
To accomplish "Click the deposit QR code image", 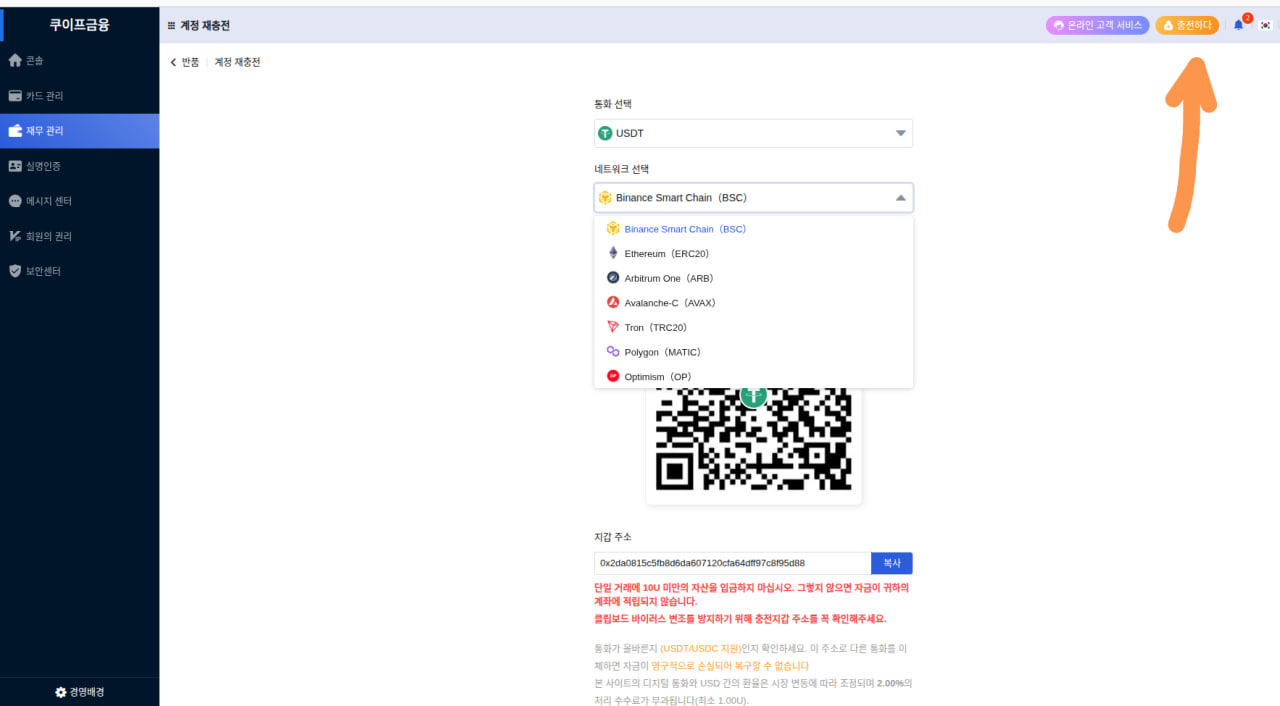I will (x=753, y=440).
